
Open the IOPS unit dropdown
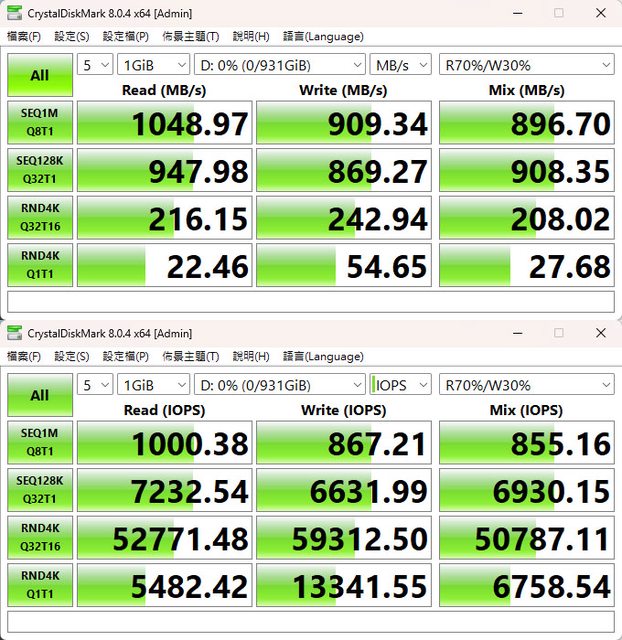pyautogui.click(x=400, y=385)
